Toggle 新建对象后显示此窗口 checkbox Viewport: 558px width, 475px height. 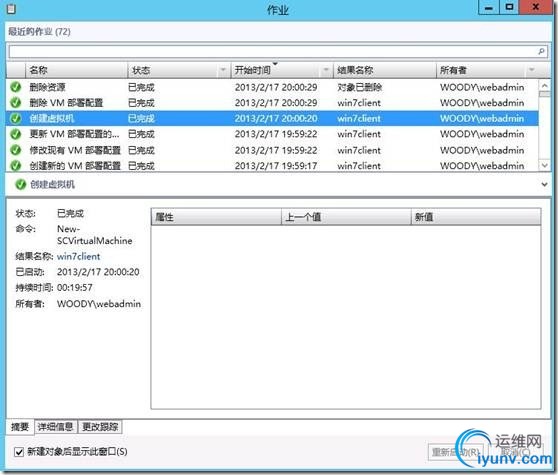19,452
